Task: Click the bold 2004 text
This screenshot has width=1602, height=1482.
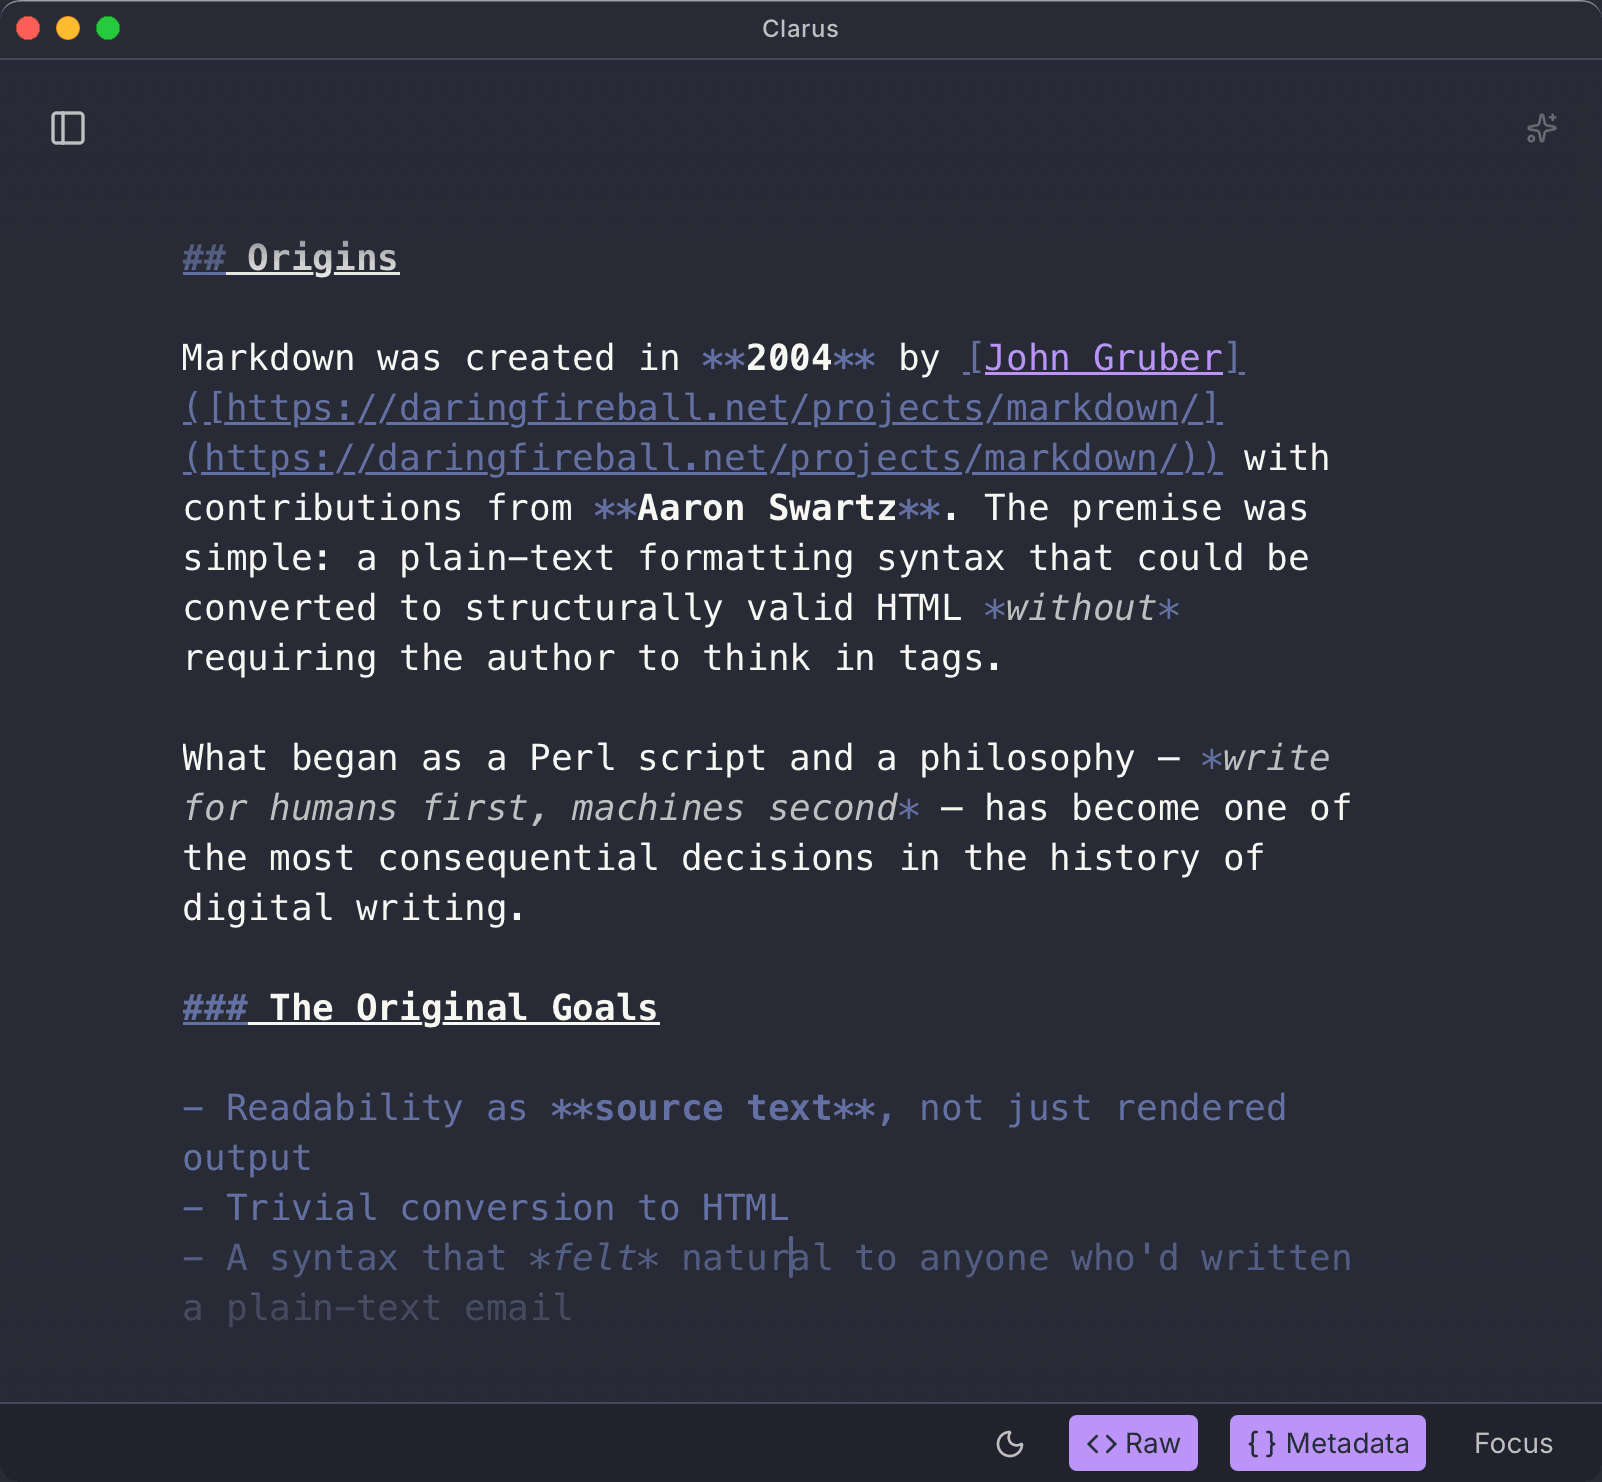Action: [x=789, y=358]
